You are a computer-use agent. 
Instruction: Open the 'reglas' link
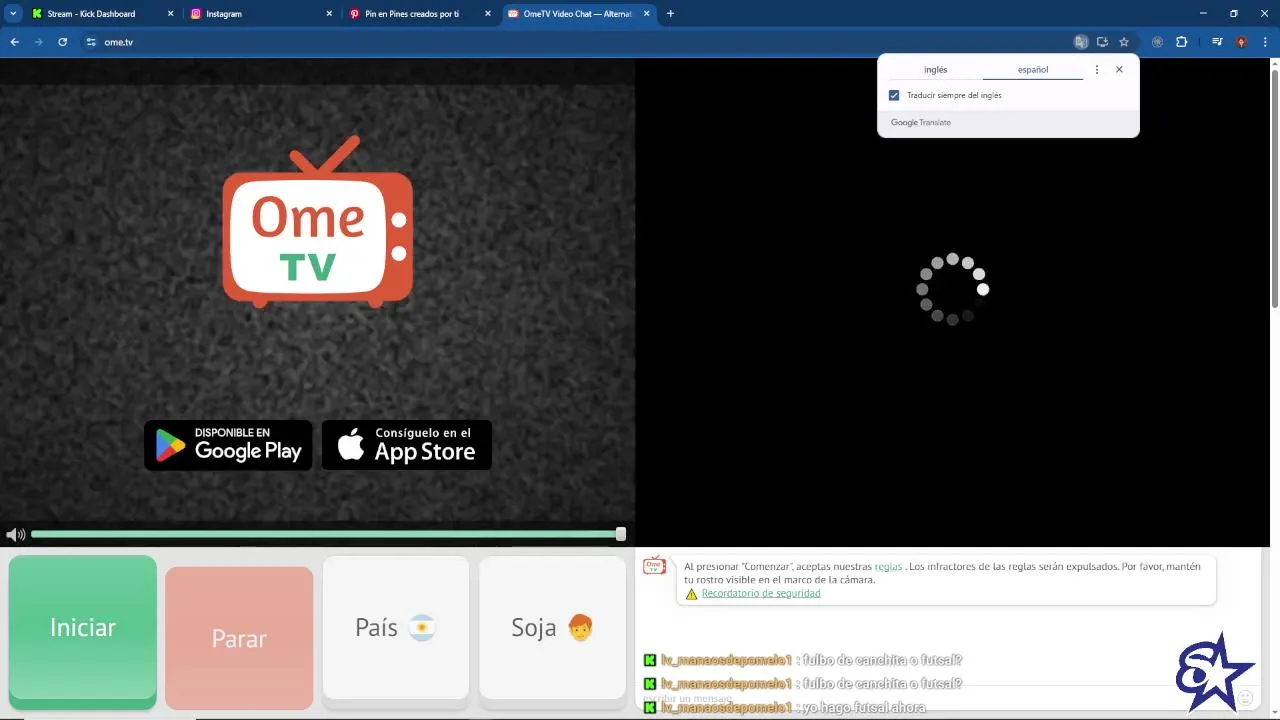point(888,566)
